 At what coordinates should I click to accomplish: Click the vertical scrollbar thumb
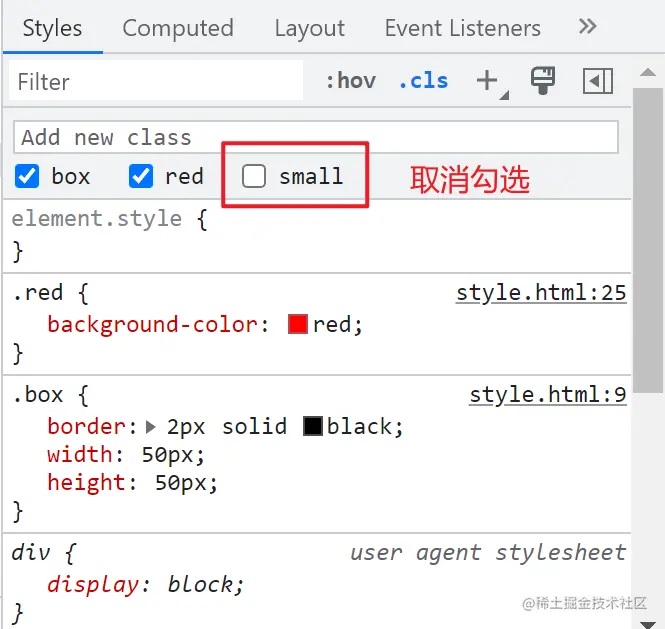pos(648,240)
